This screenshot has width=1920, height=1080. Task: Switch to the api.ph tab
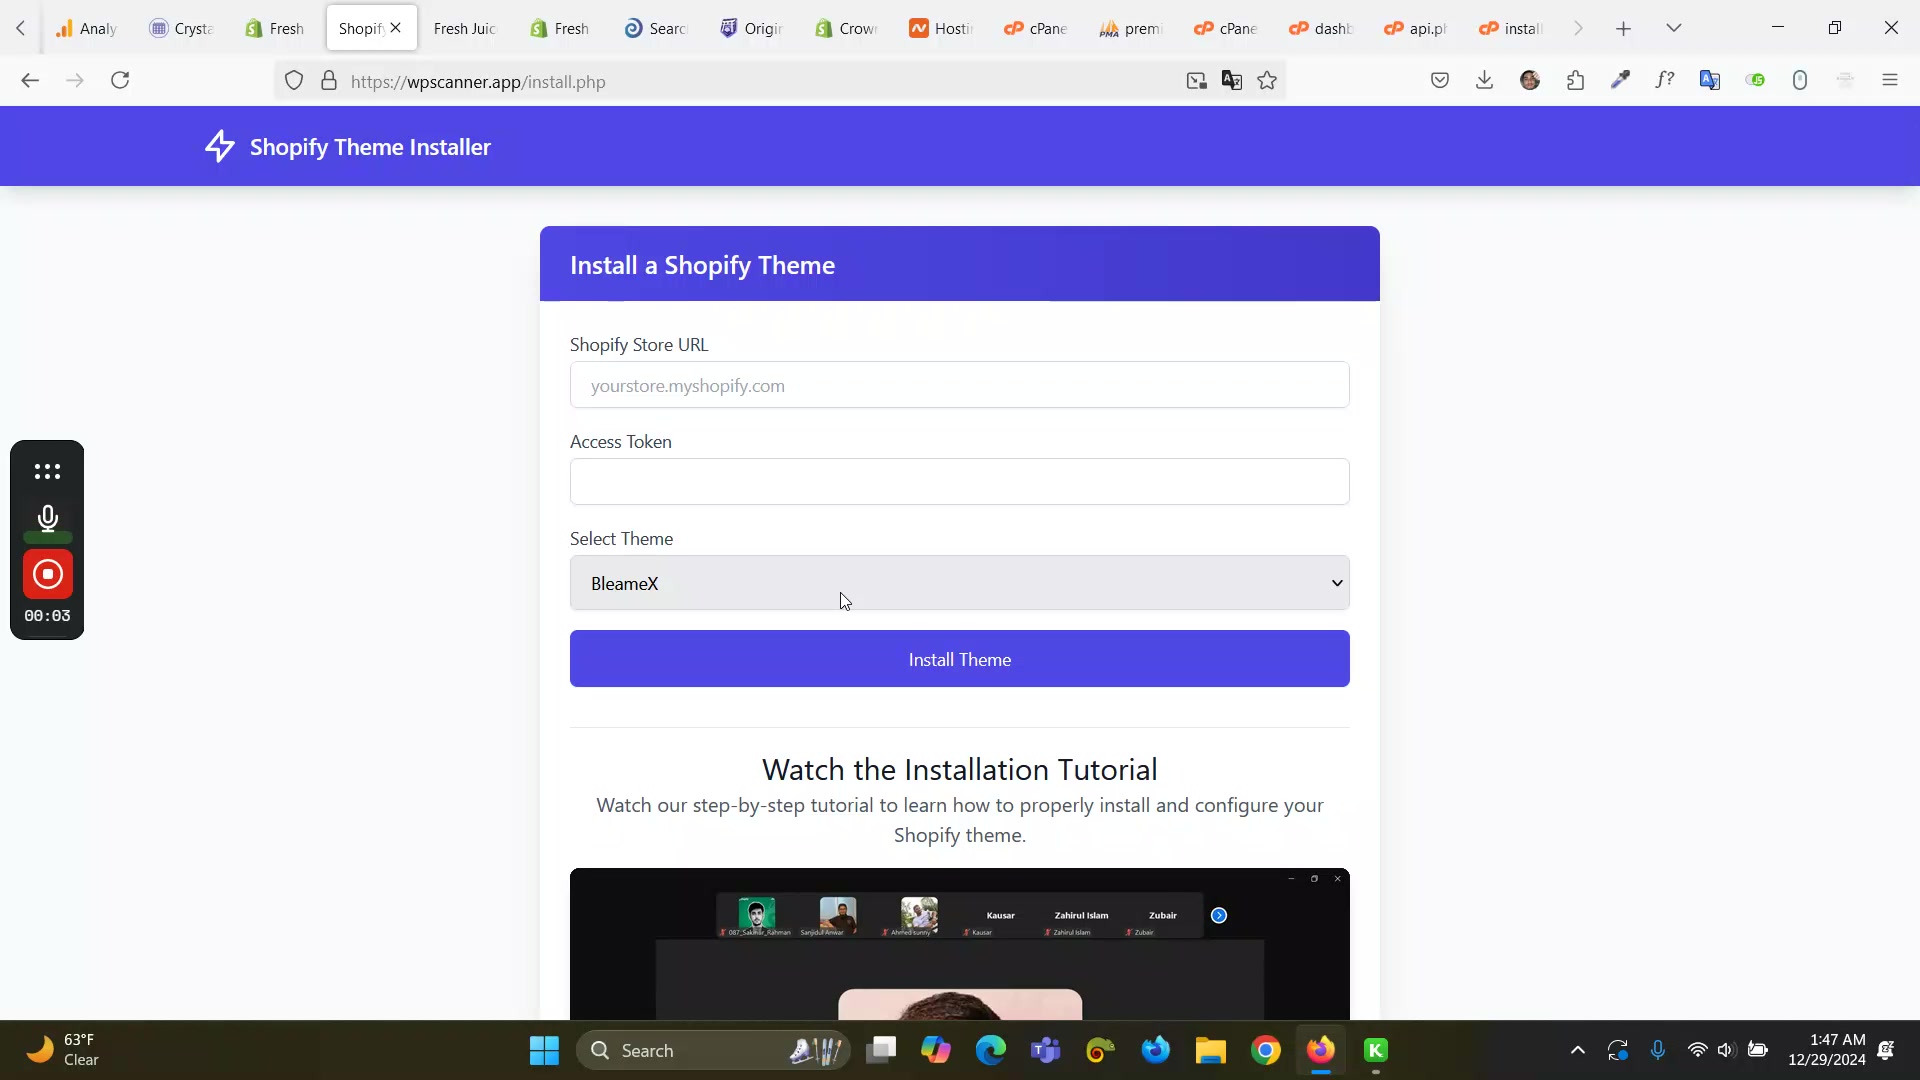1416,28
